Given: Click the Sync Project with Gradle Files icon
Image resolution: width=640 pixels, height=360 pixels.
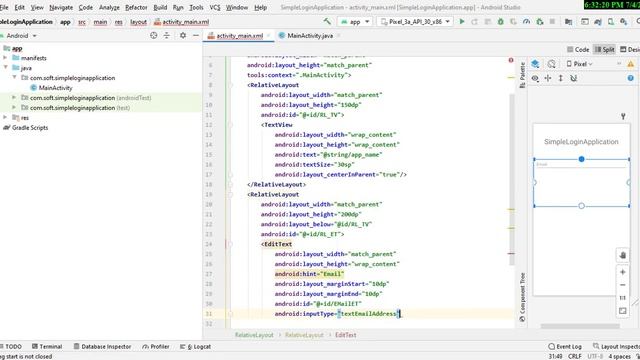Looking at the screenshot, I should [x=598, y=22].
